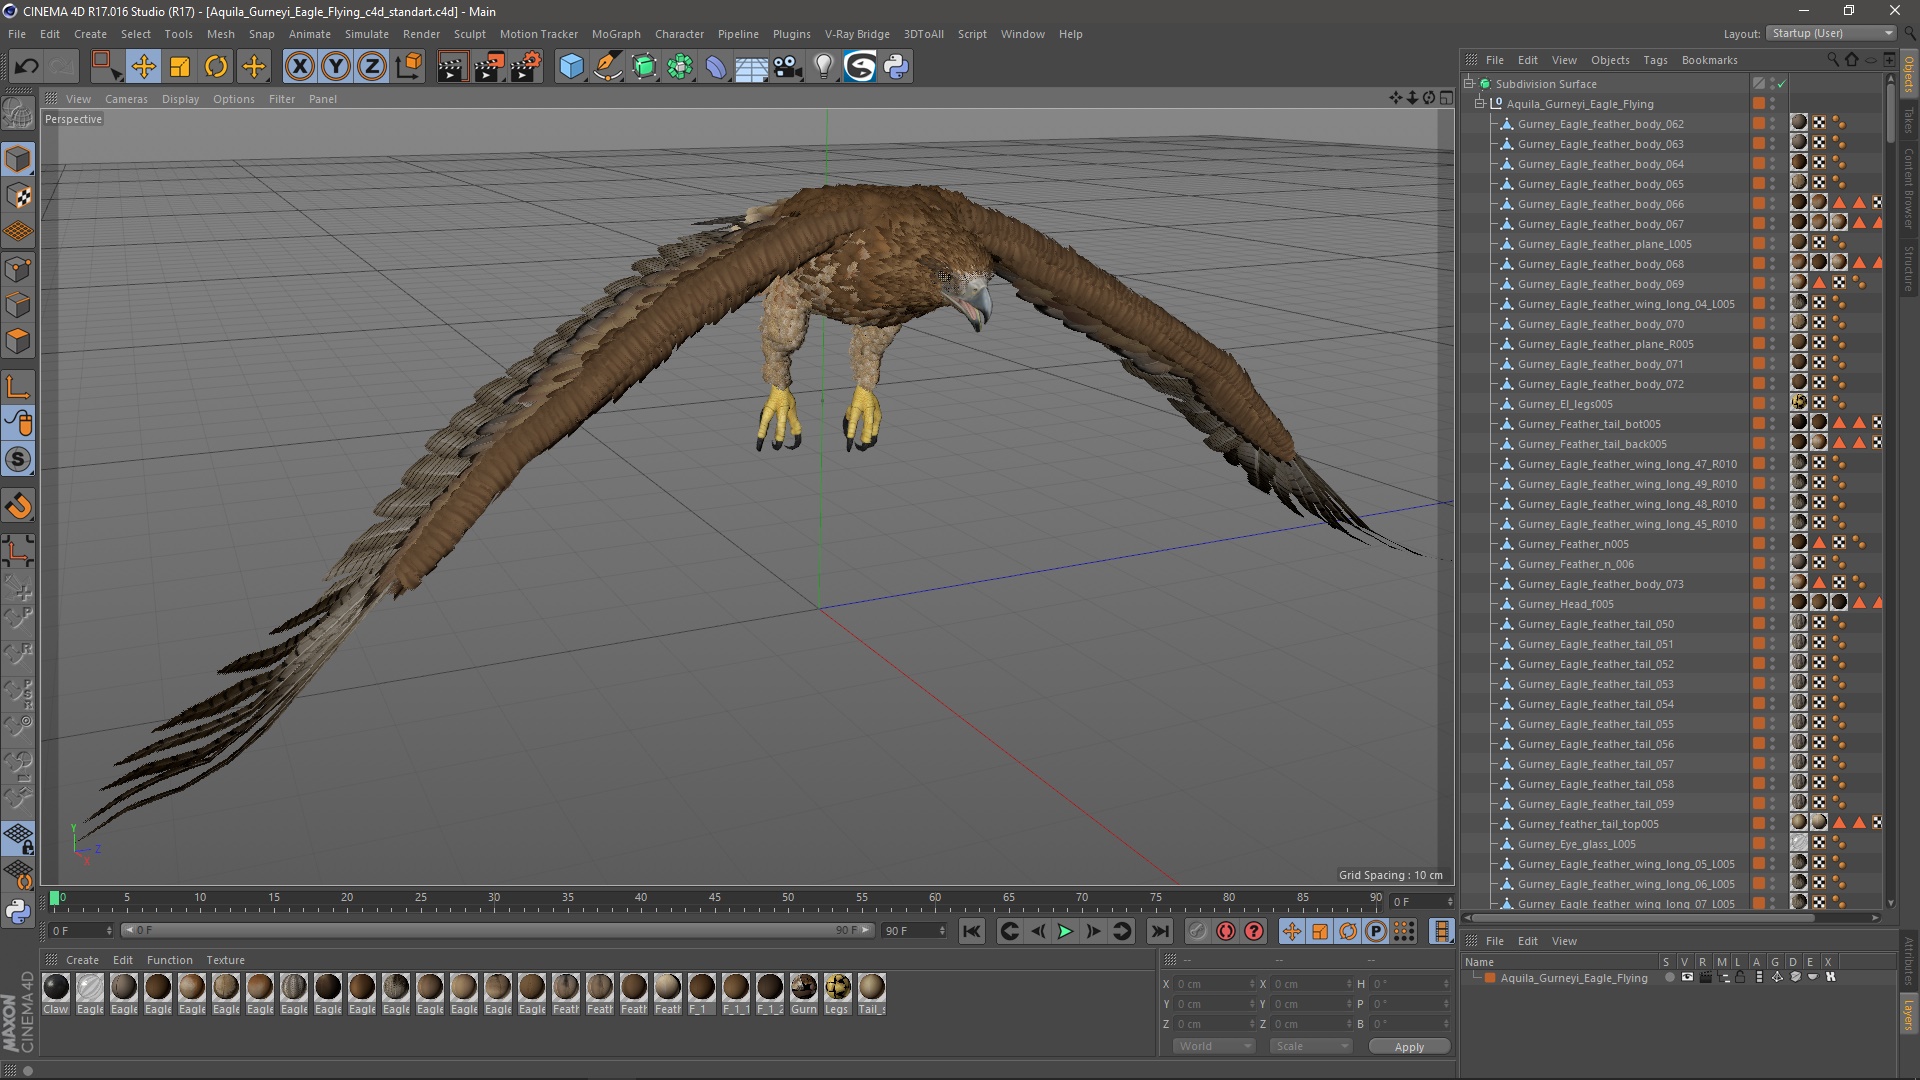Click Make Editable icon in left sidebar

click(x=18, y=114)
